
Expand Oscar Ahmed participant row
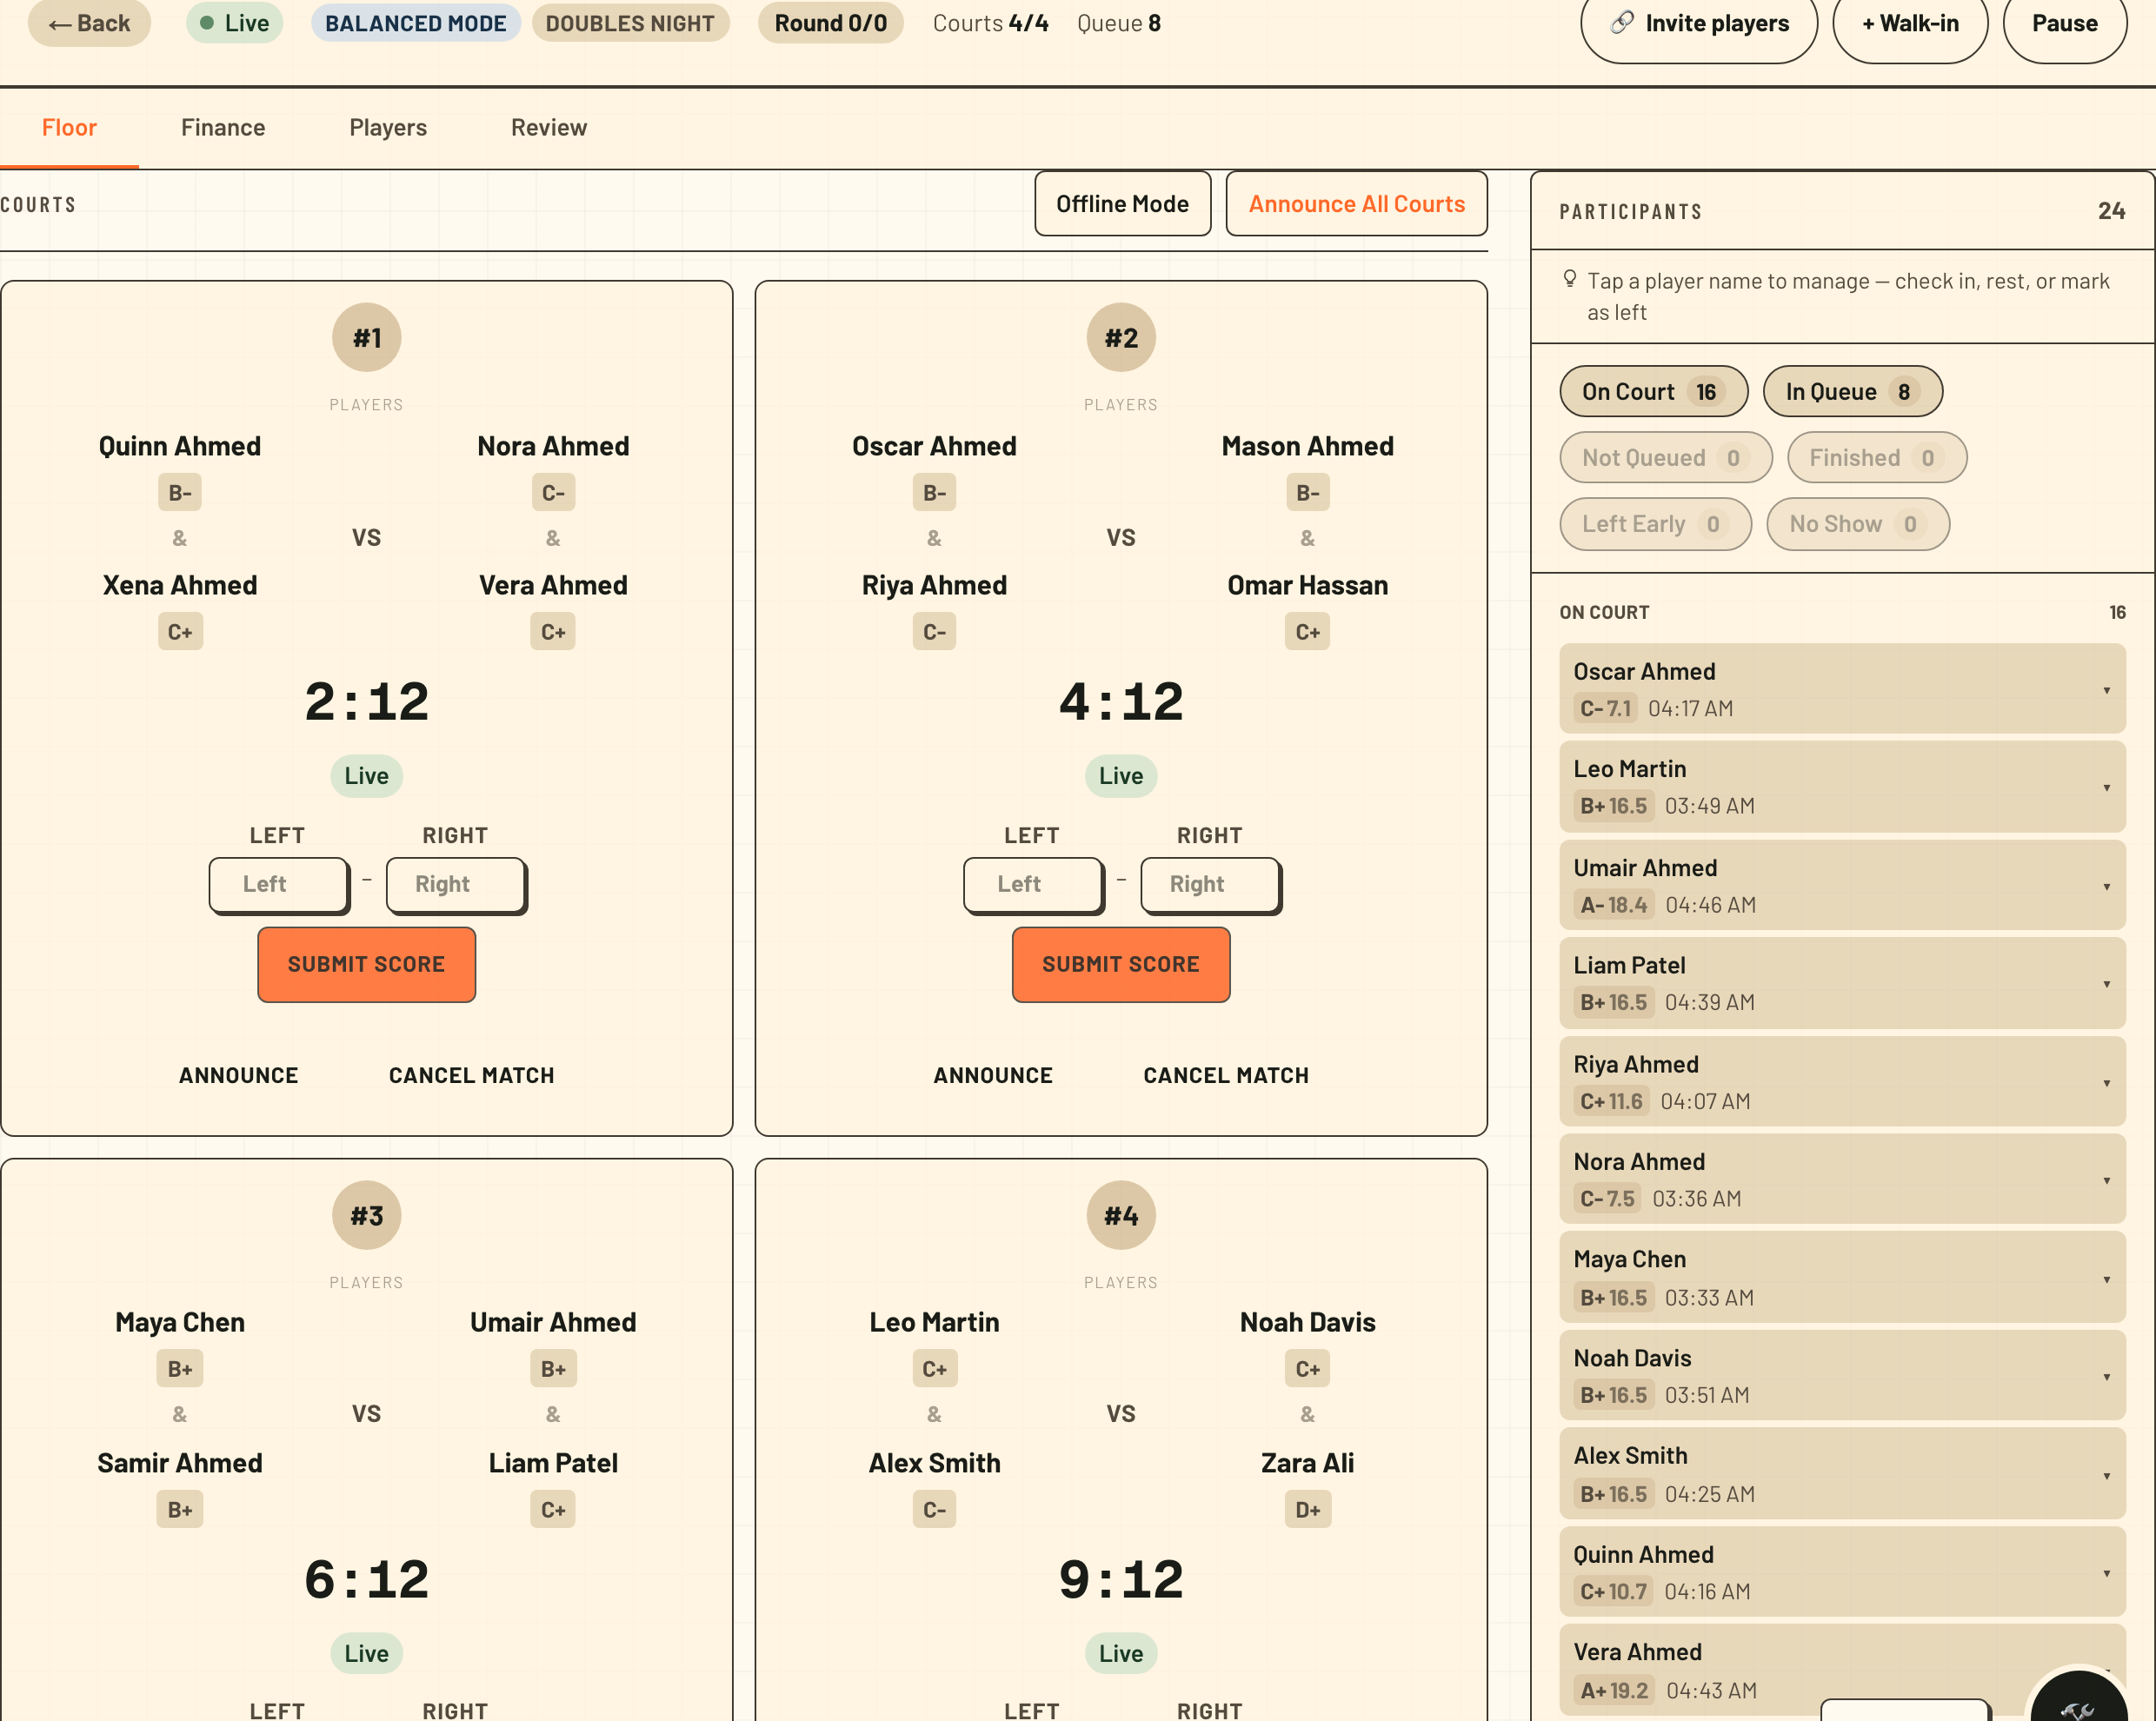point(1842,689)
